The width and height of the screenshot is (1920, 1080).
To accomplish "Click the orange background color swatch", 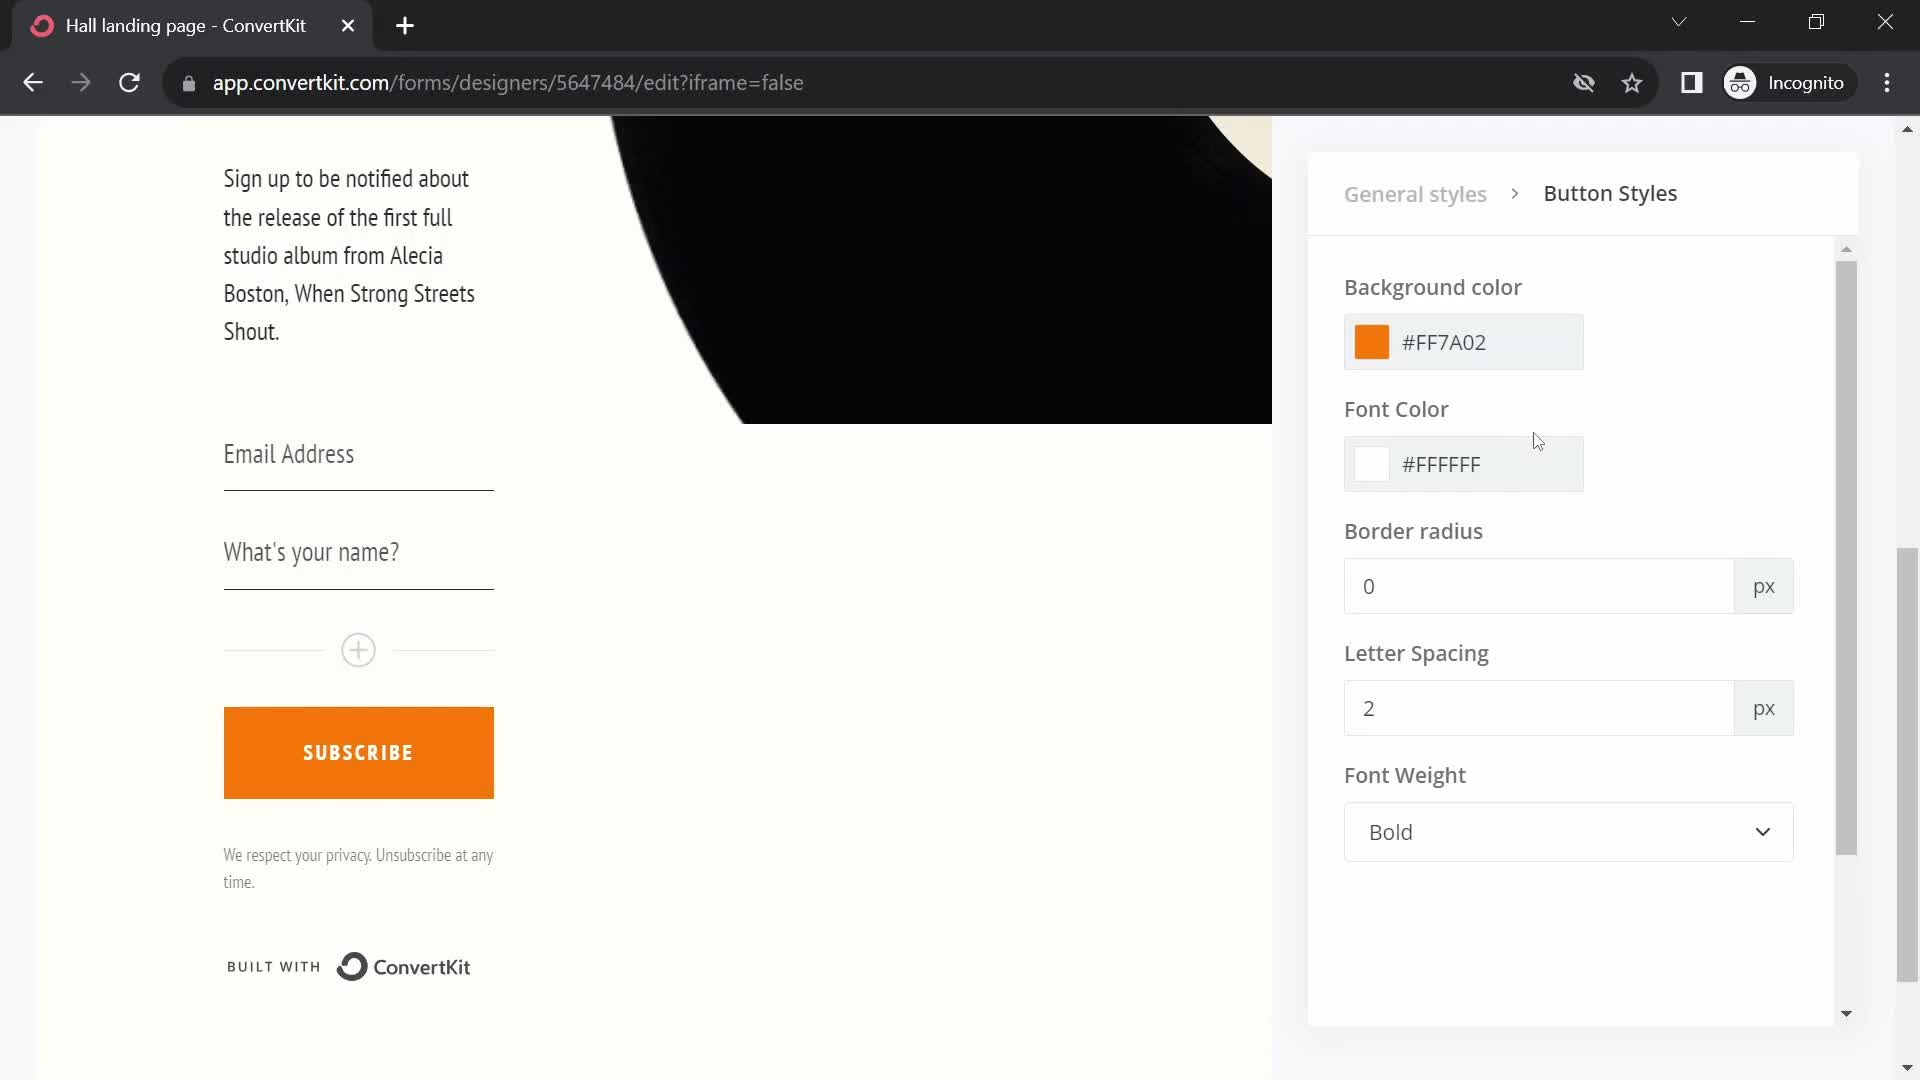I will 1371,343.
